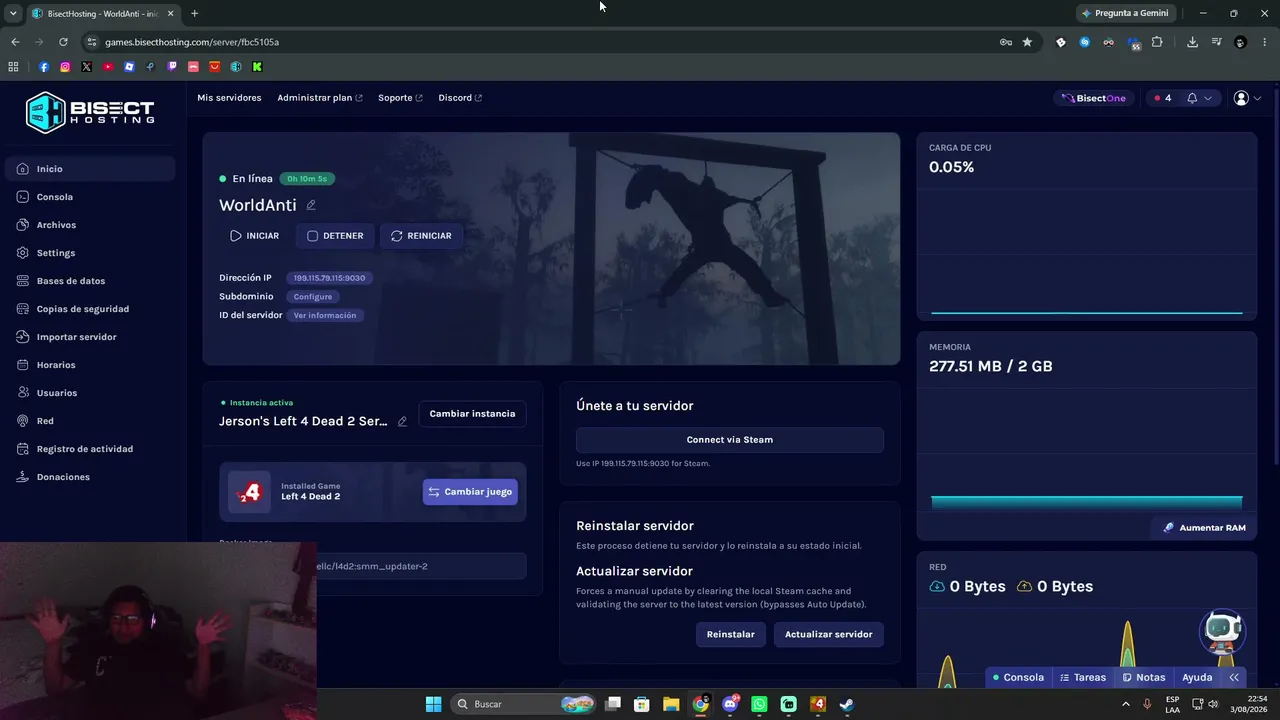
Task: Open the browser extensions puzzle icon
Action: click(1157, 42)
